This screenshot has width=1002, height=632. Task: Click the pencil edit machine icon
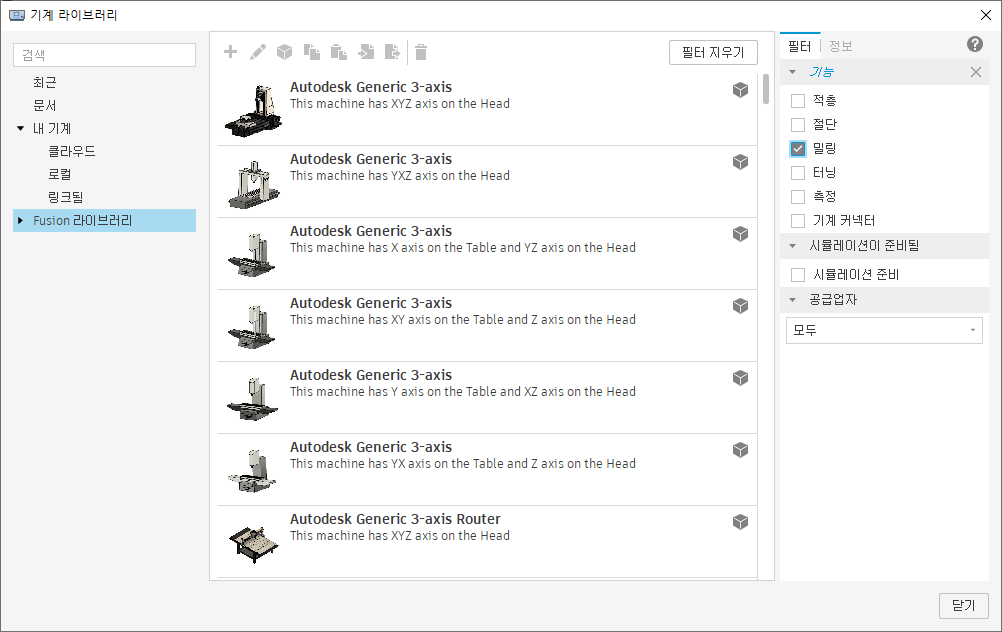258,52
